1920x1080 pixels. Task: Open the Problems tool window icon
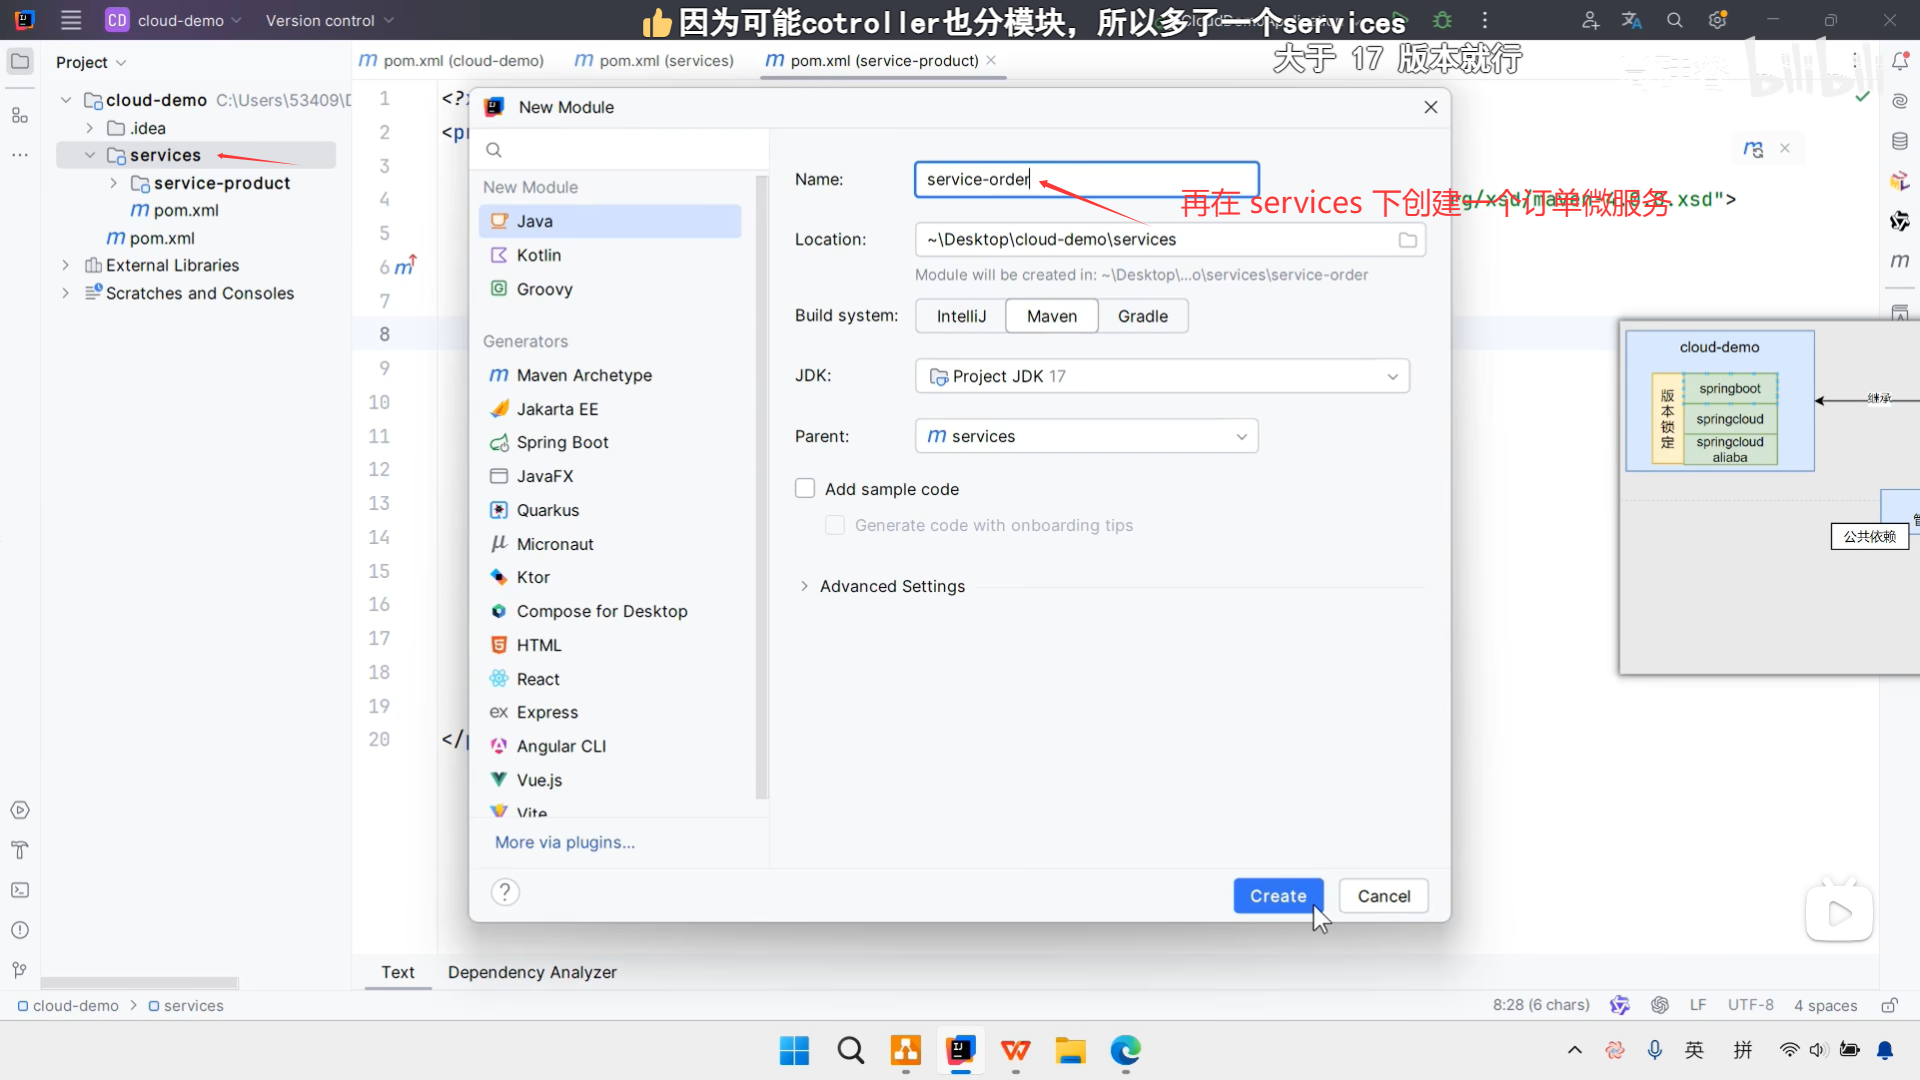[20, 930]
